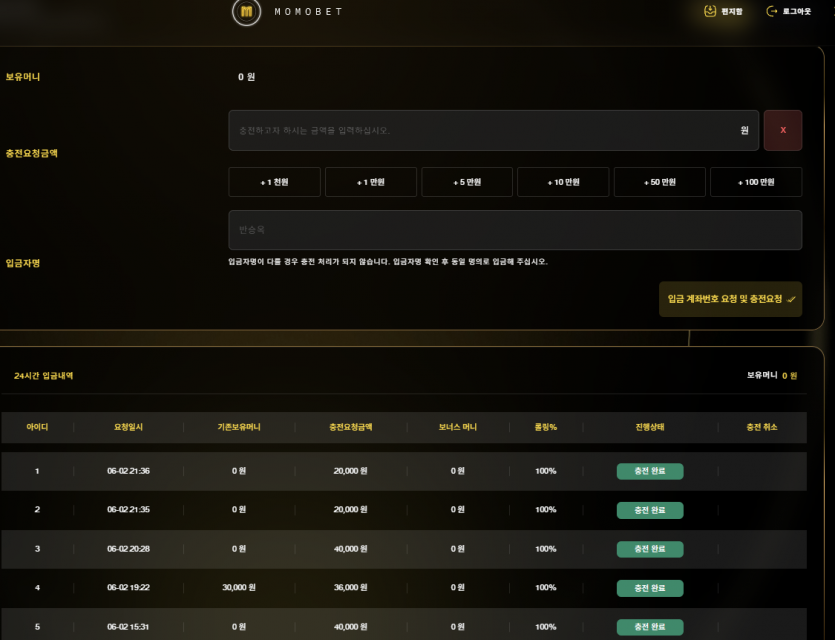Add +50 만원 to amount
The image size is (835, 640).
pyautogui.click(x=660, y=182)
